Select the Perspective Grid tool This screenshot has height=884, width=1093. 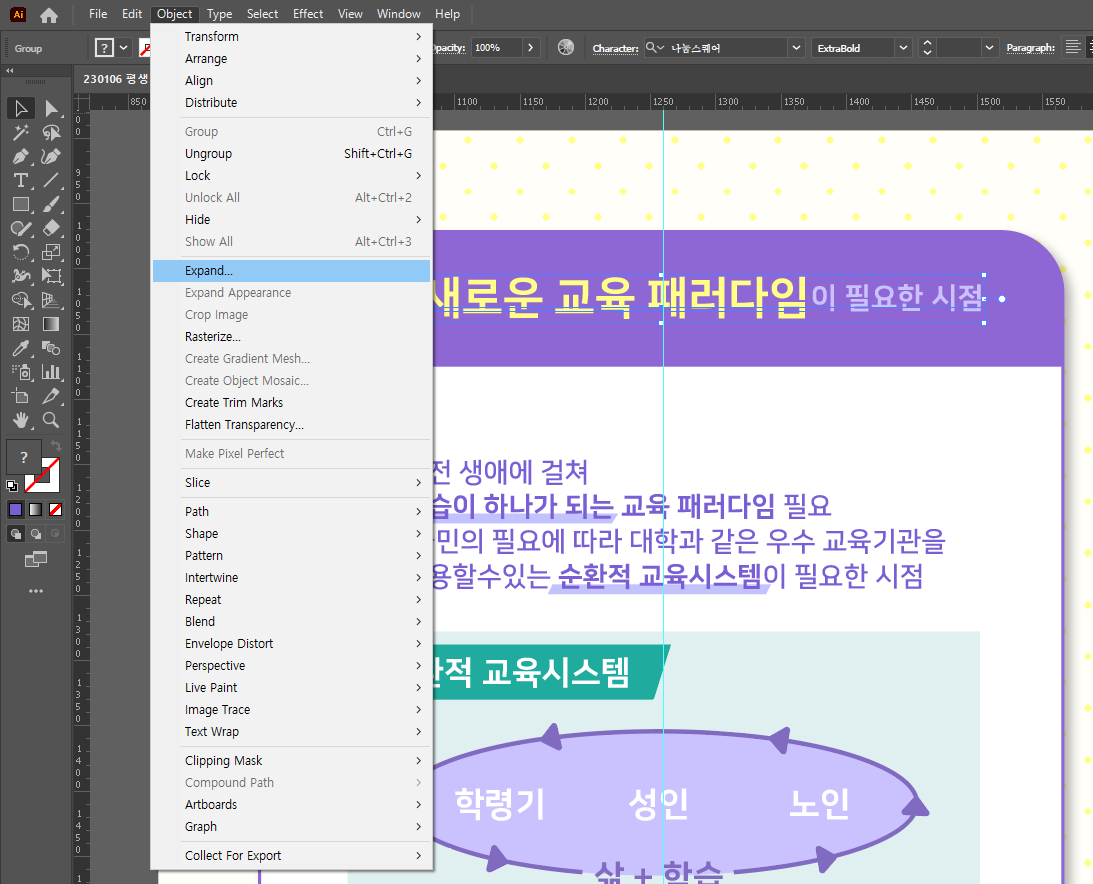point(51,300)
